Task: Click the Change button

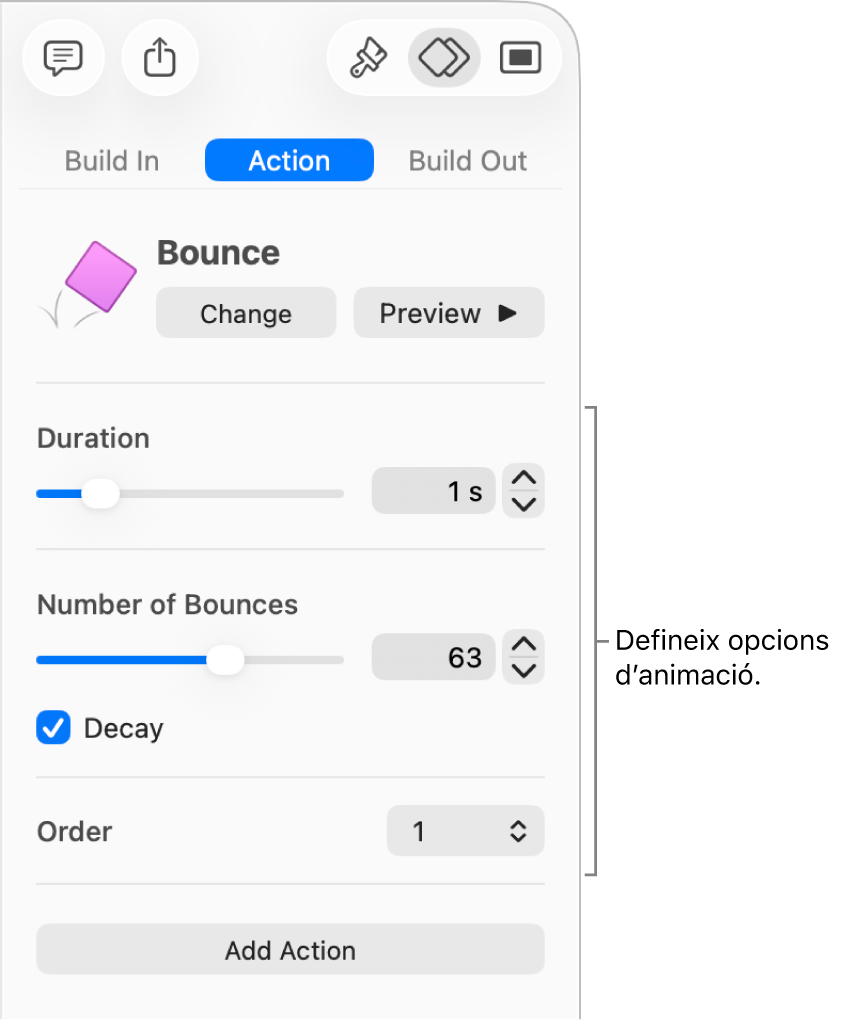Action: 246,313
